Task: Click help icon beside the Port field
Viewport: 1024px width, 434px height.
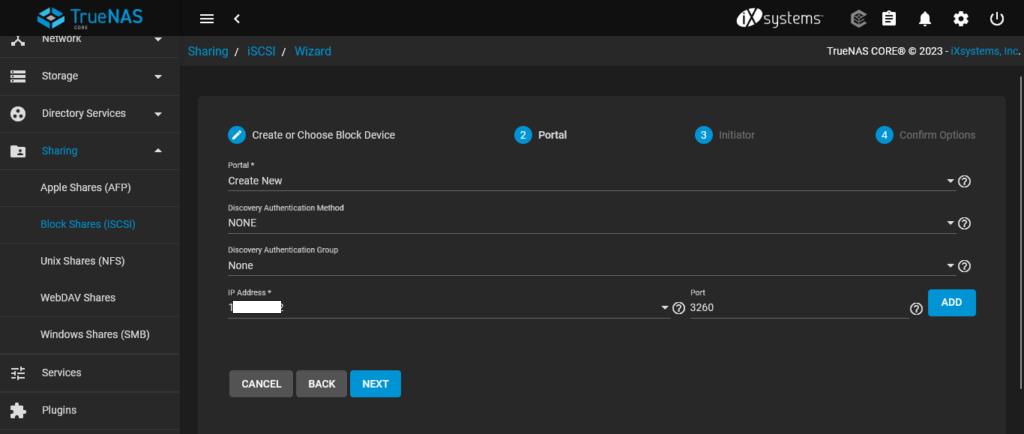Action: (x=916, y=309)
